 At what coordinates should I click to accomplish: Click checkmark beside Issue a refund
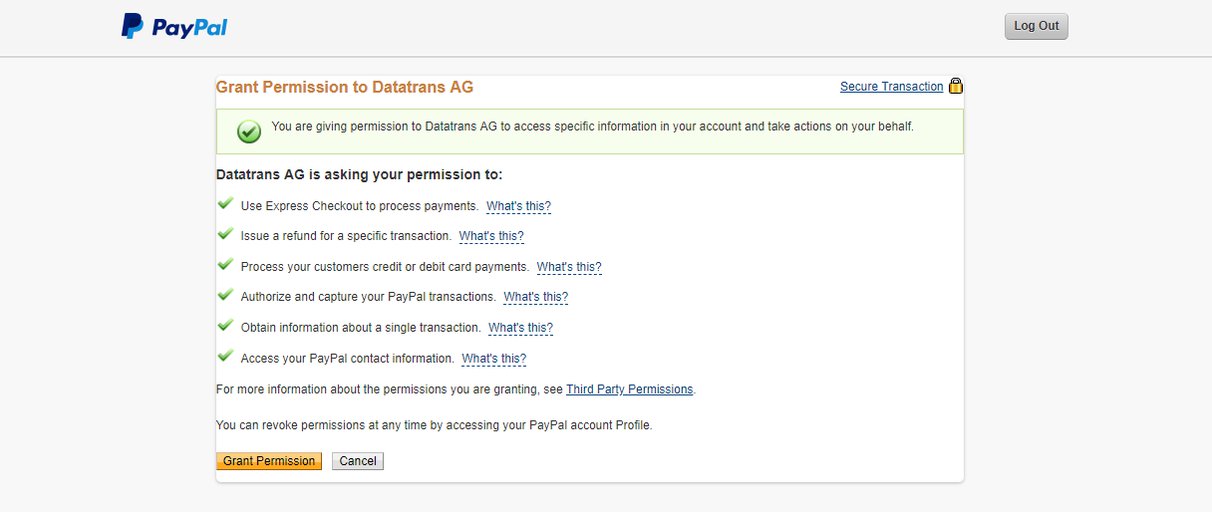(225, 234)
